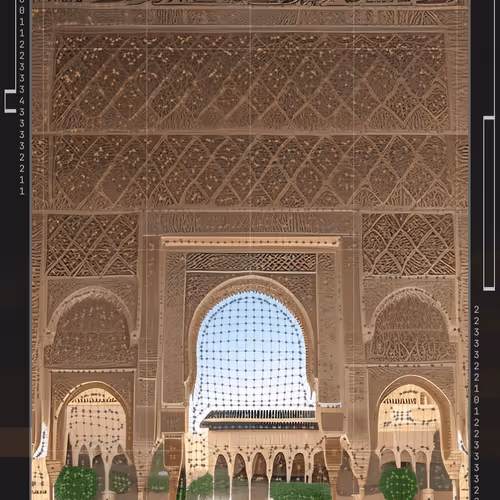Click the Alhambra courtyard image in center
The height and width of the screenshot is (500, 500).
[250, 250]
